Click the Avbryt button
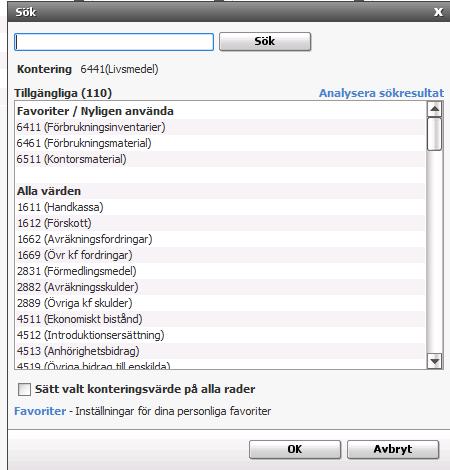 point(393,449)
